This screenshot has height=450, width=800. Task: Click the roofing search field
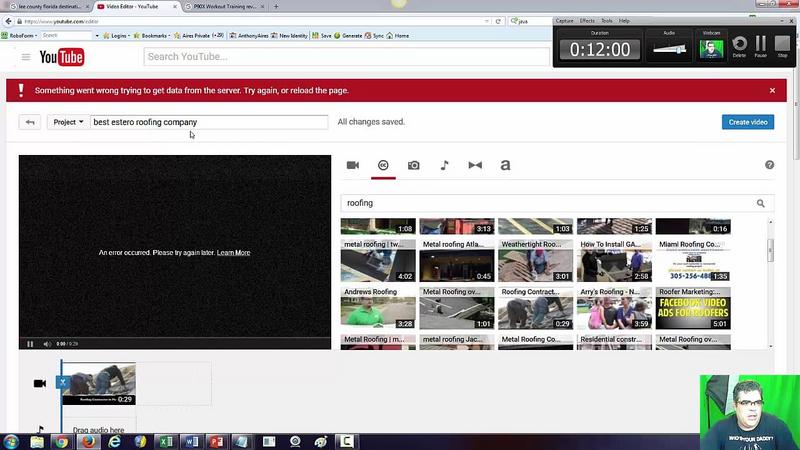coord(548,203)
